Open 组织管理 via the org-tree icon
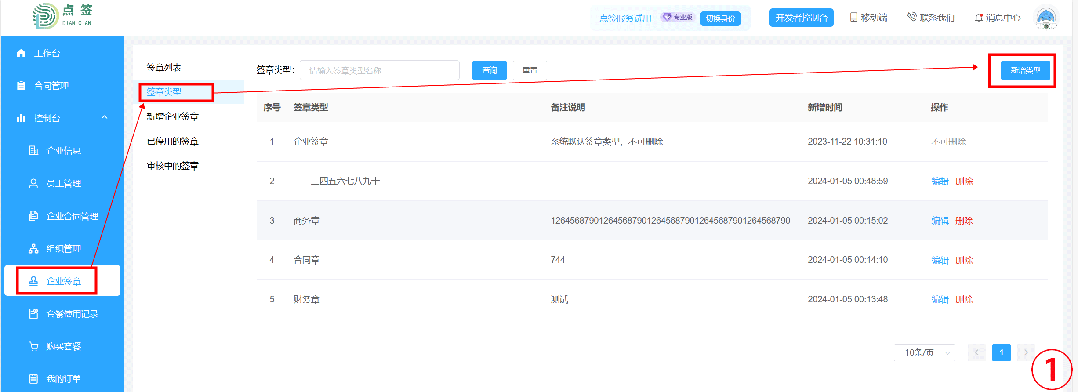 tap(33, 248)
